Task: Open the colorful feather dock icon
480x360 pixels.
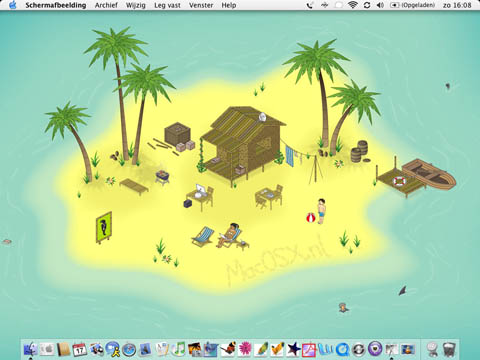Action: point(261,349)
